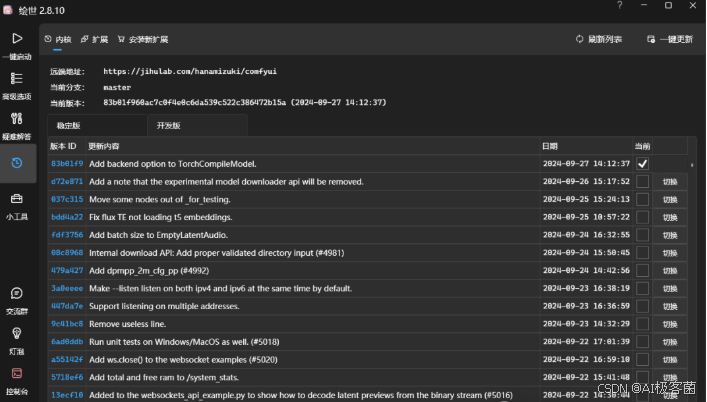Open commit link 037c315
Screen dimensions: 707x402
pos(67,199)
